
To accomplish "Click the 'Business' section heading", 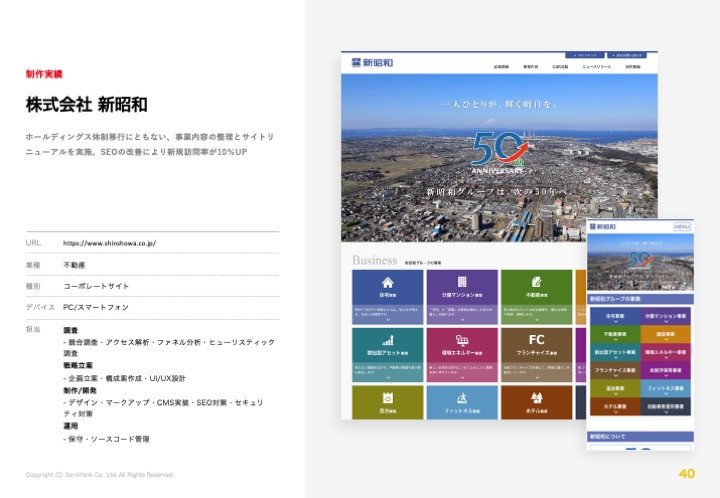I will (375, 260).
